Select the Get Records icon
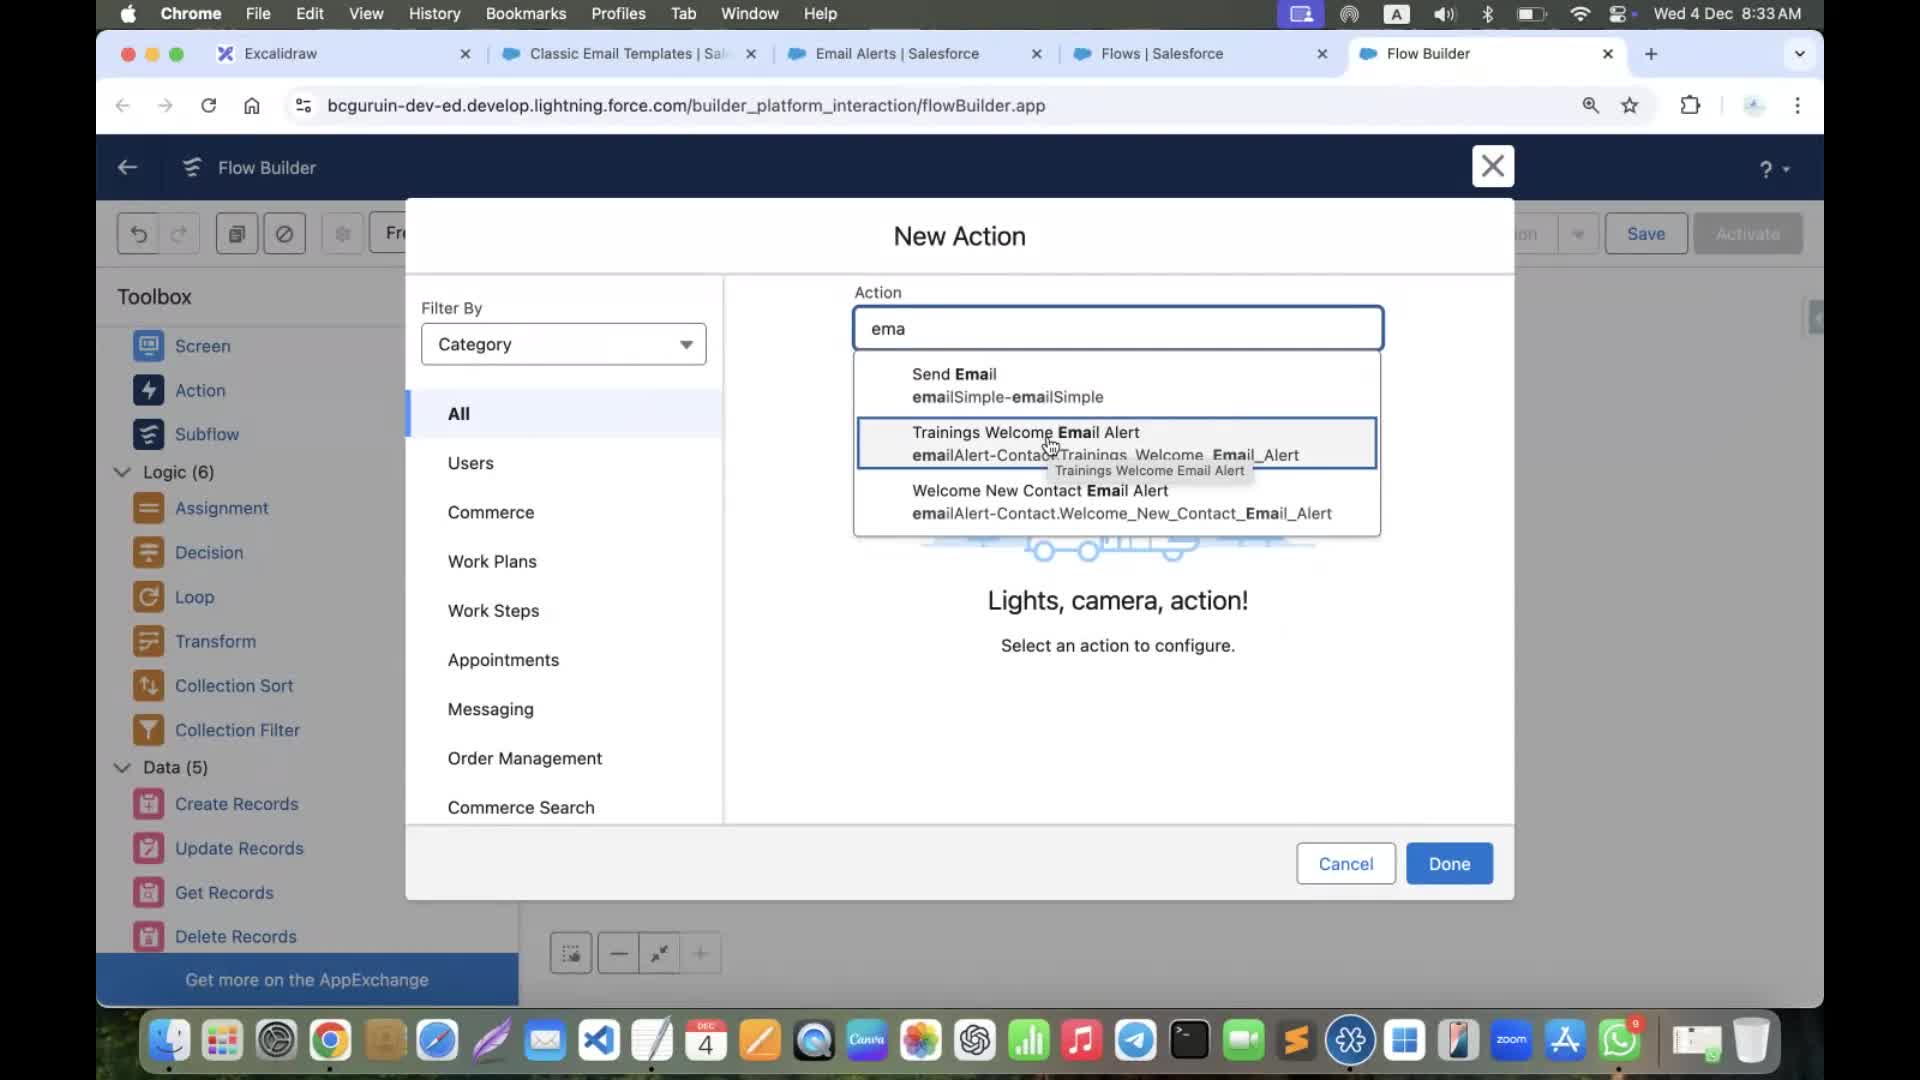This screenshot has height=1080, width=1920. [x=148, y=893]
